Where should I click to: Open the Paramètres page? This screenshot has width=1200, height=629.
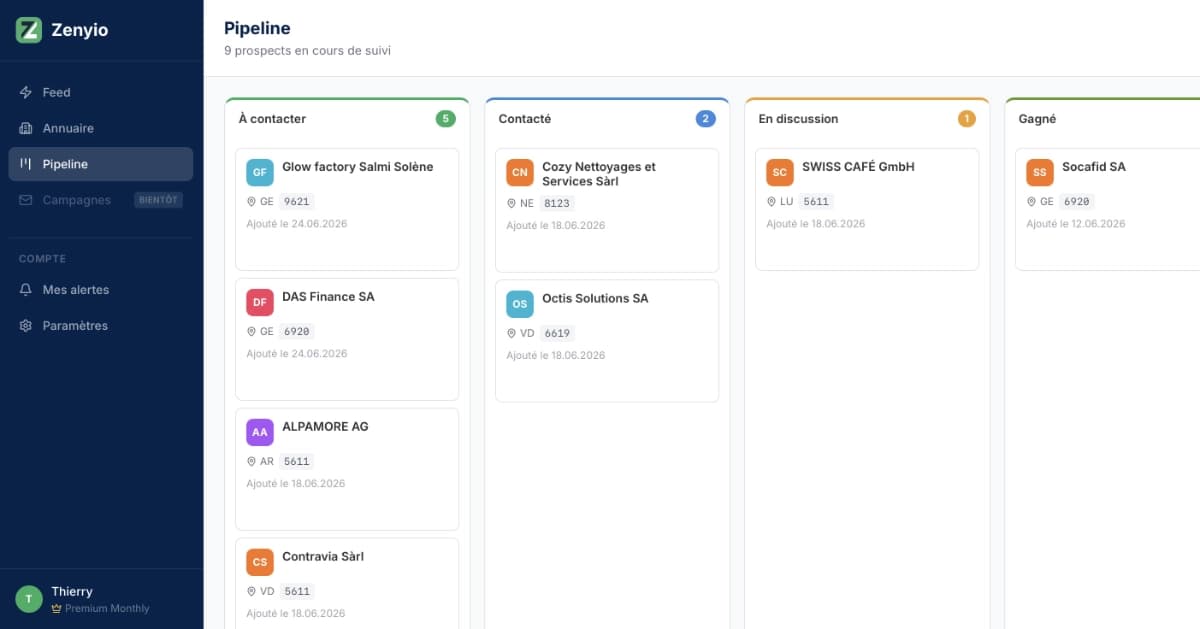click(101, 326)
